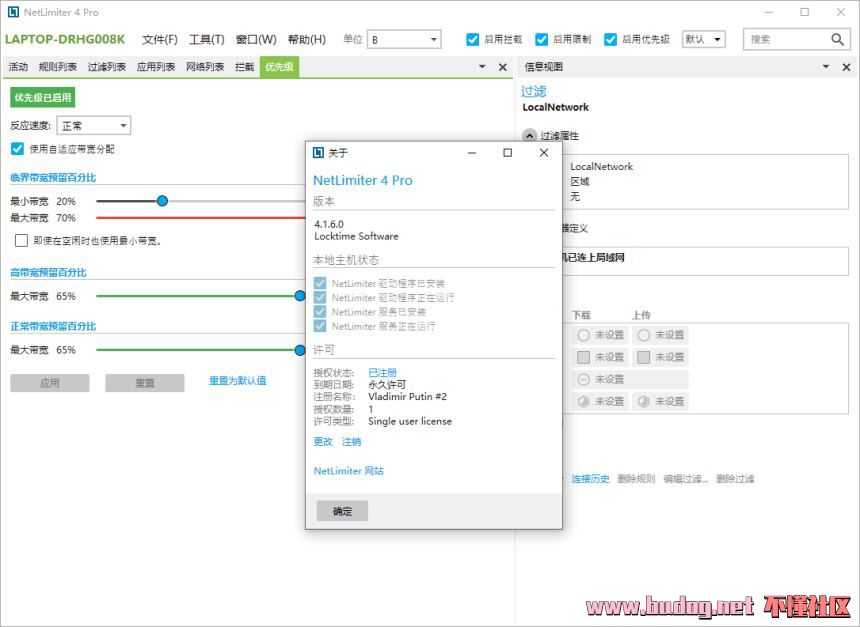Confirm the 关于 dialog with 确定

click(342, 511)
